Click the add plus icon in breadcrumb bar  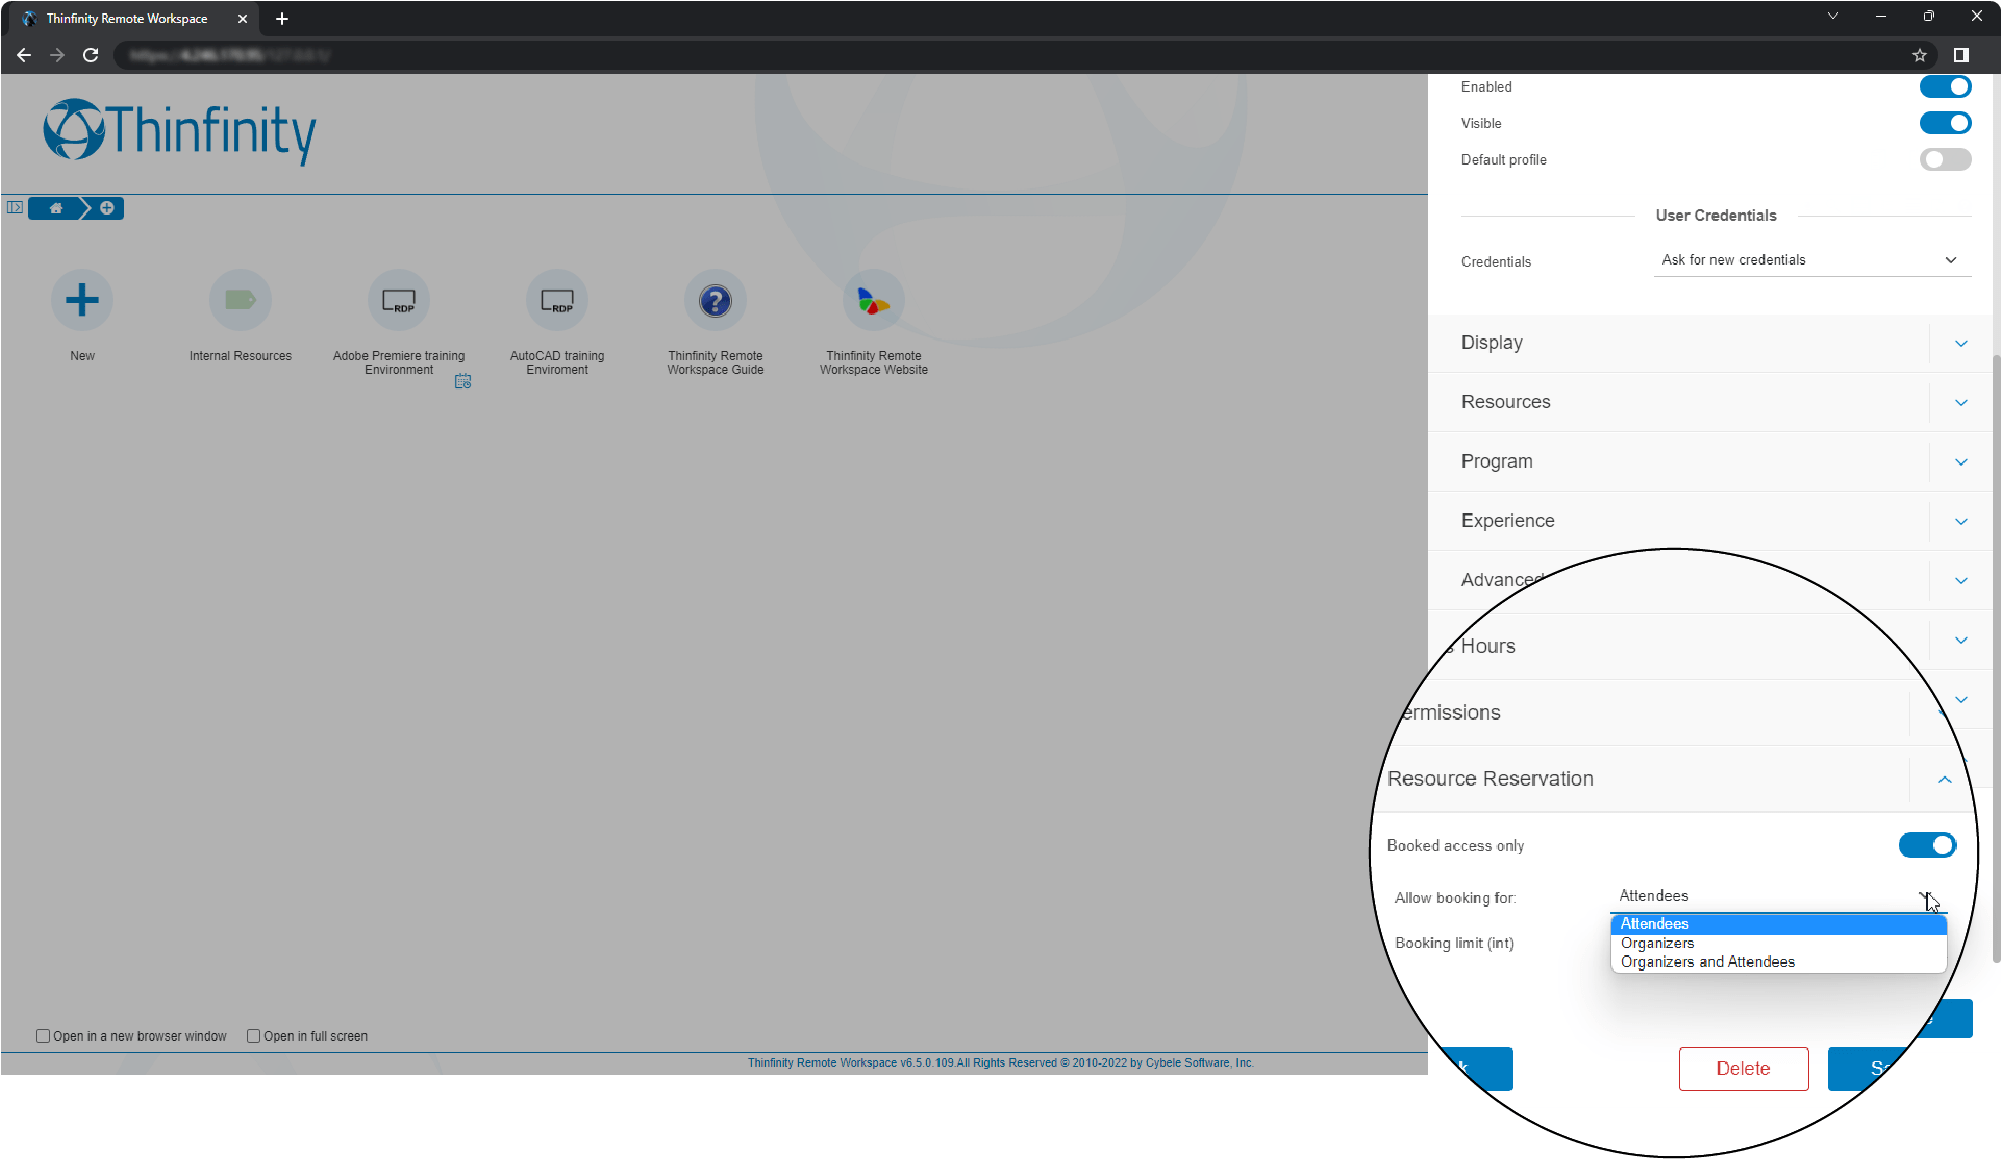click(x=107, y=208)
